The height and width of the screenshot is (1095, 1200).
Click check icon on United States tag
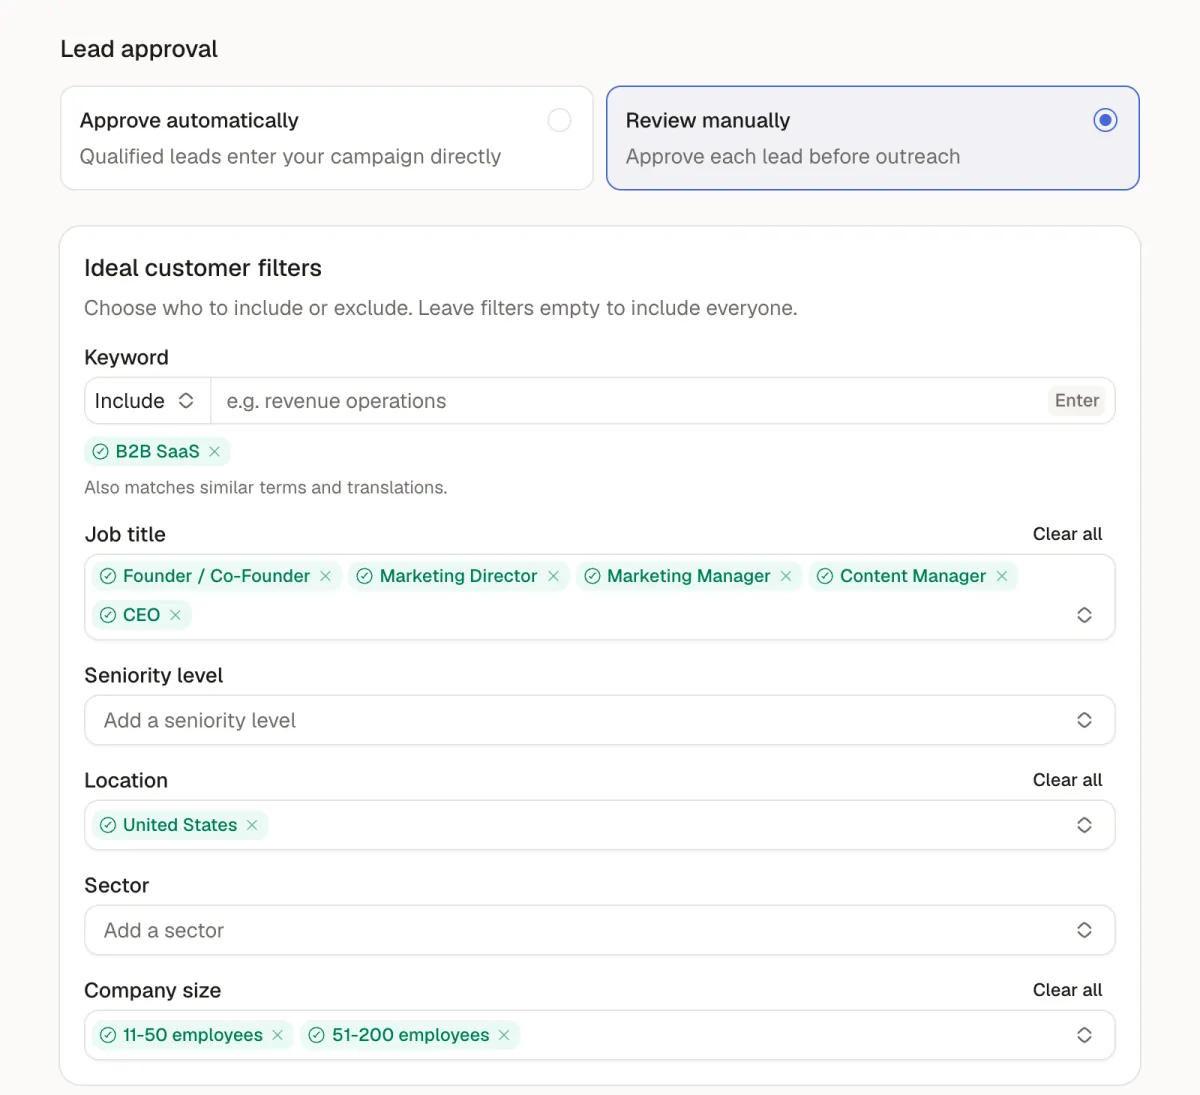[108, 825]
